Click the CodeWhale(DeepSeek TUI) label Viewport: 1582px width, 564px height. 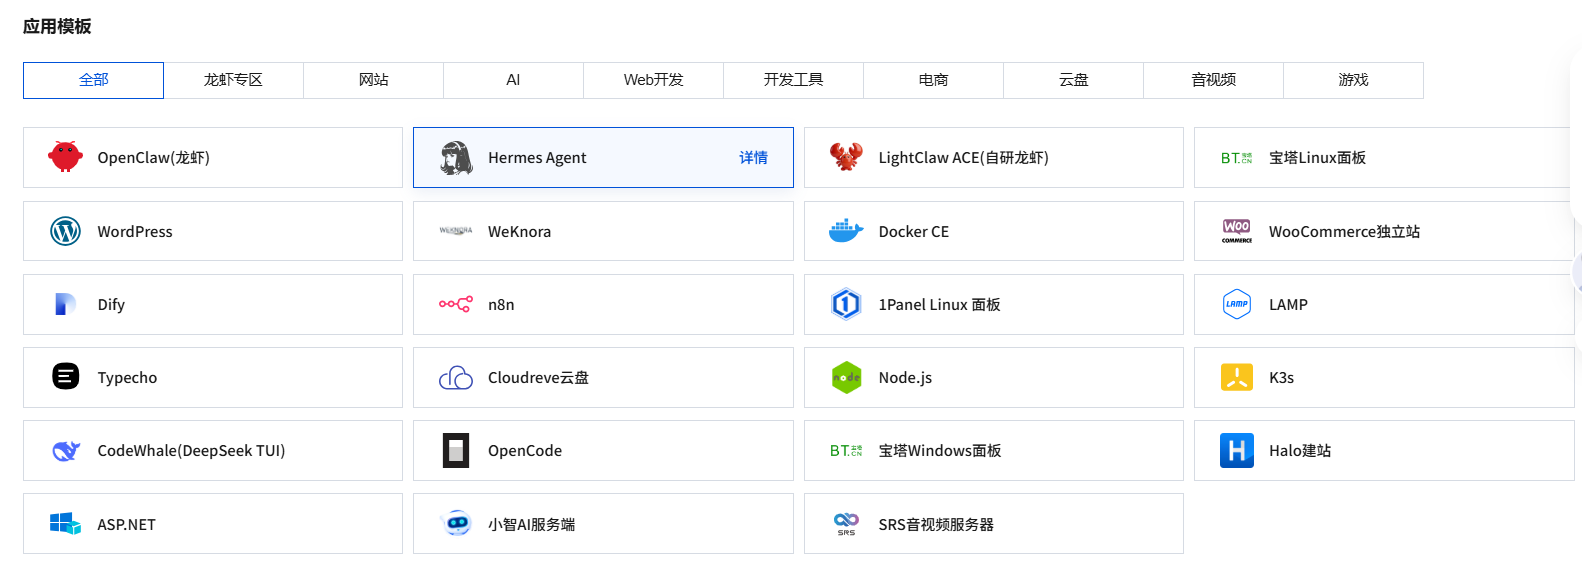[191, 451]
